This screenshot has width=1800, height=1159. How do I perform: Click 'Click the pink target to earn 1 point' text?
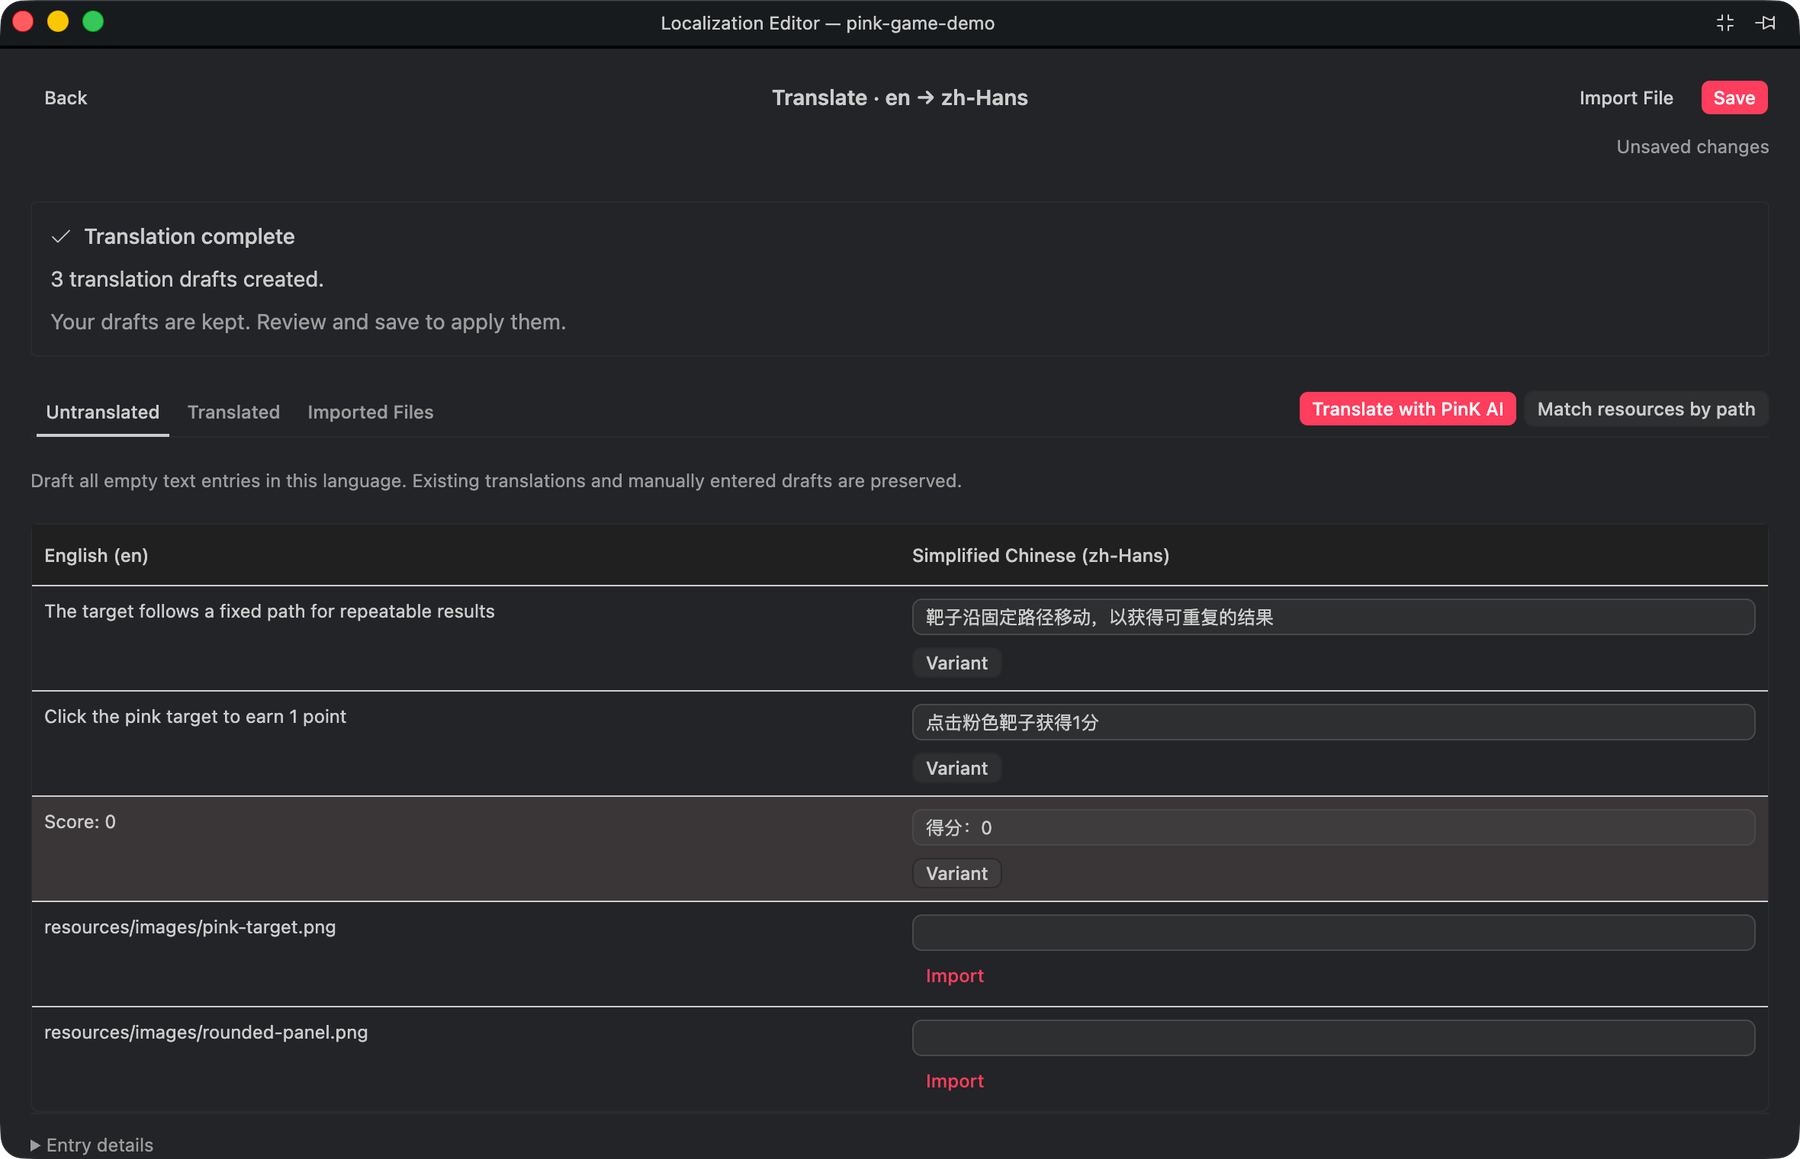click(195, 717)
